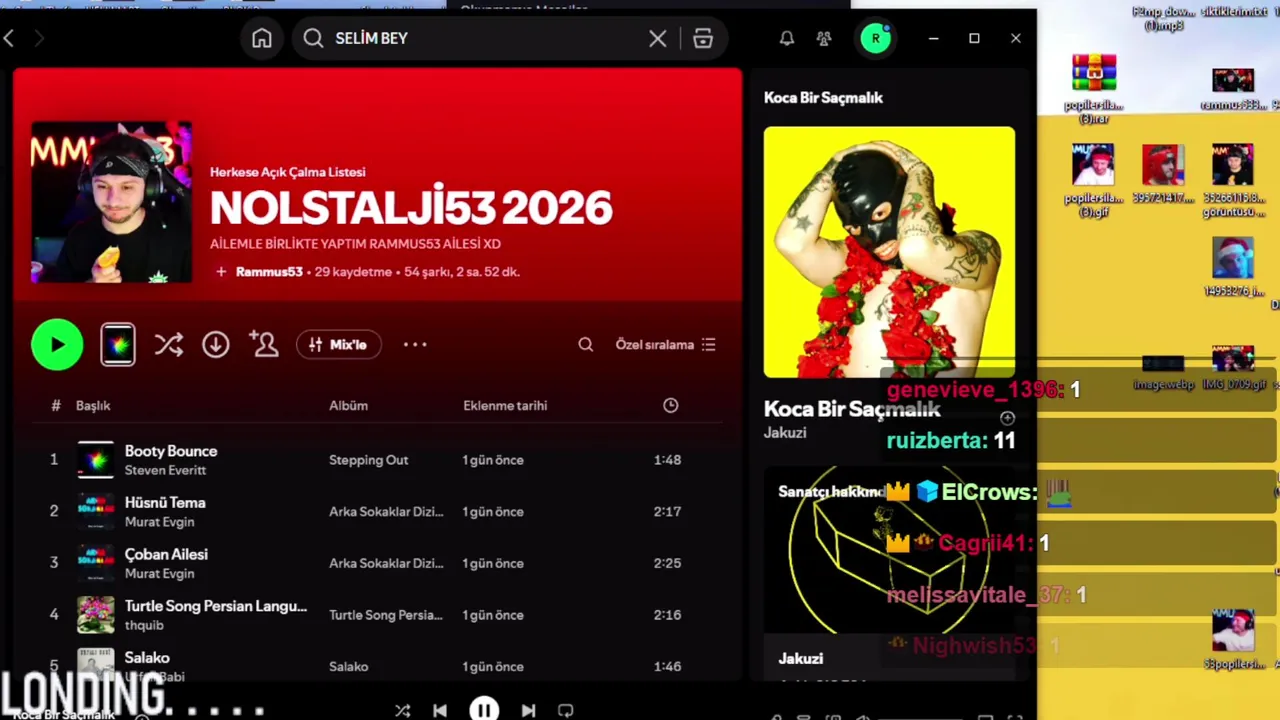Play the NOLSTALJİ53 2026 playlist
Screen dimensions: 1280x720
[57, 345]
